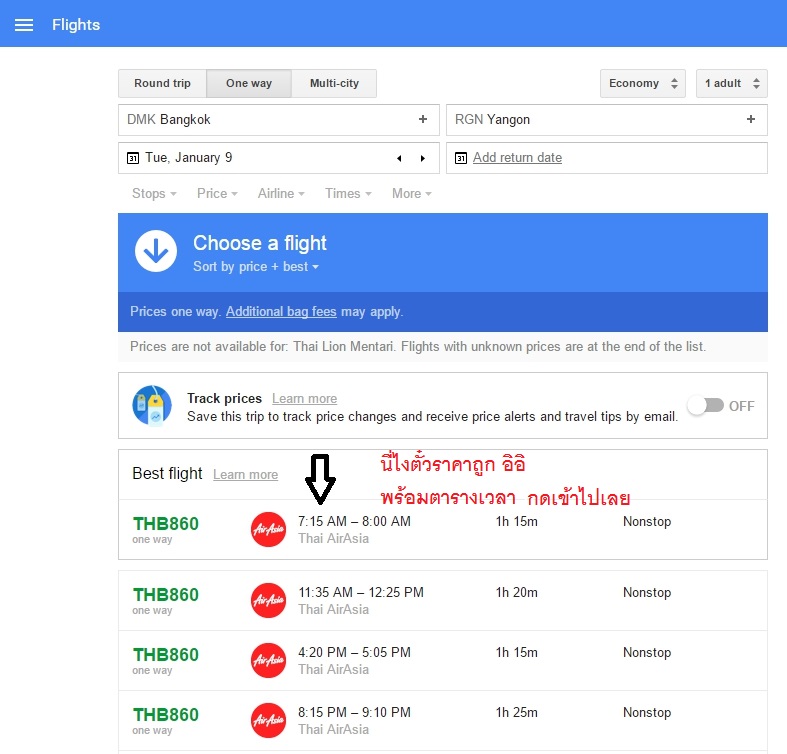Click the calendar icon beside Add return date
Viewport: 787px width, 754px height.
[x=461, y=158]
